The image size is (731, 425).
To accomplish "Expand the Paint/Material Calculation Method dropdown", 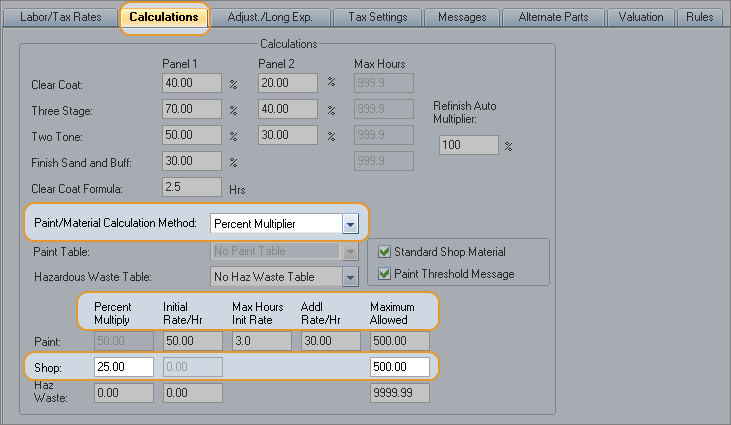I will [350, 224].
